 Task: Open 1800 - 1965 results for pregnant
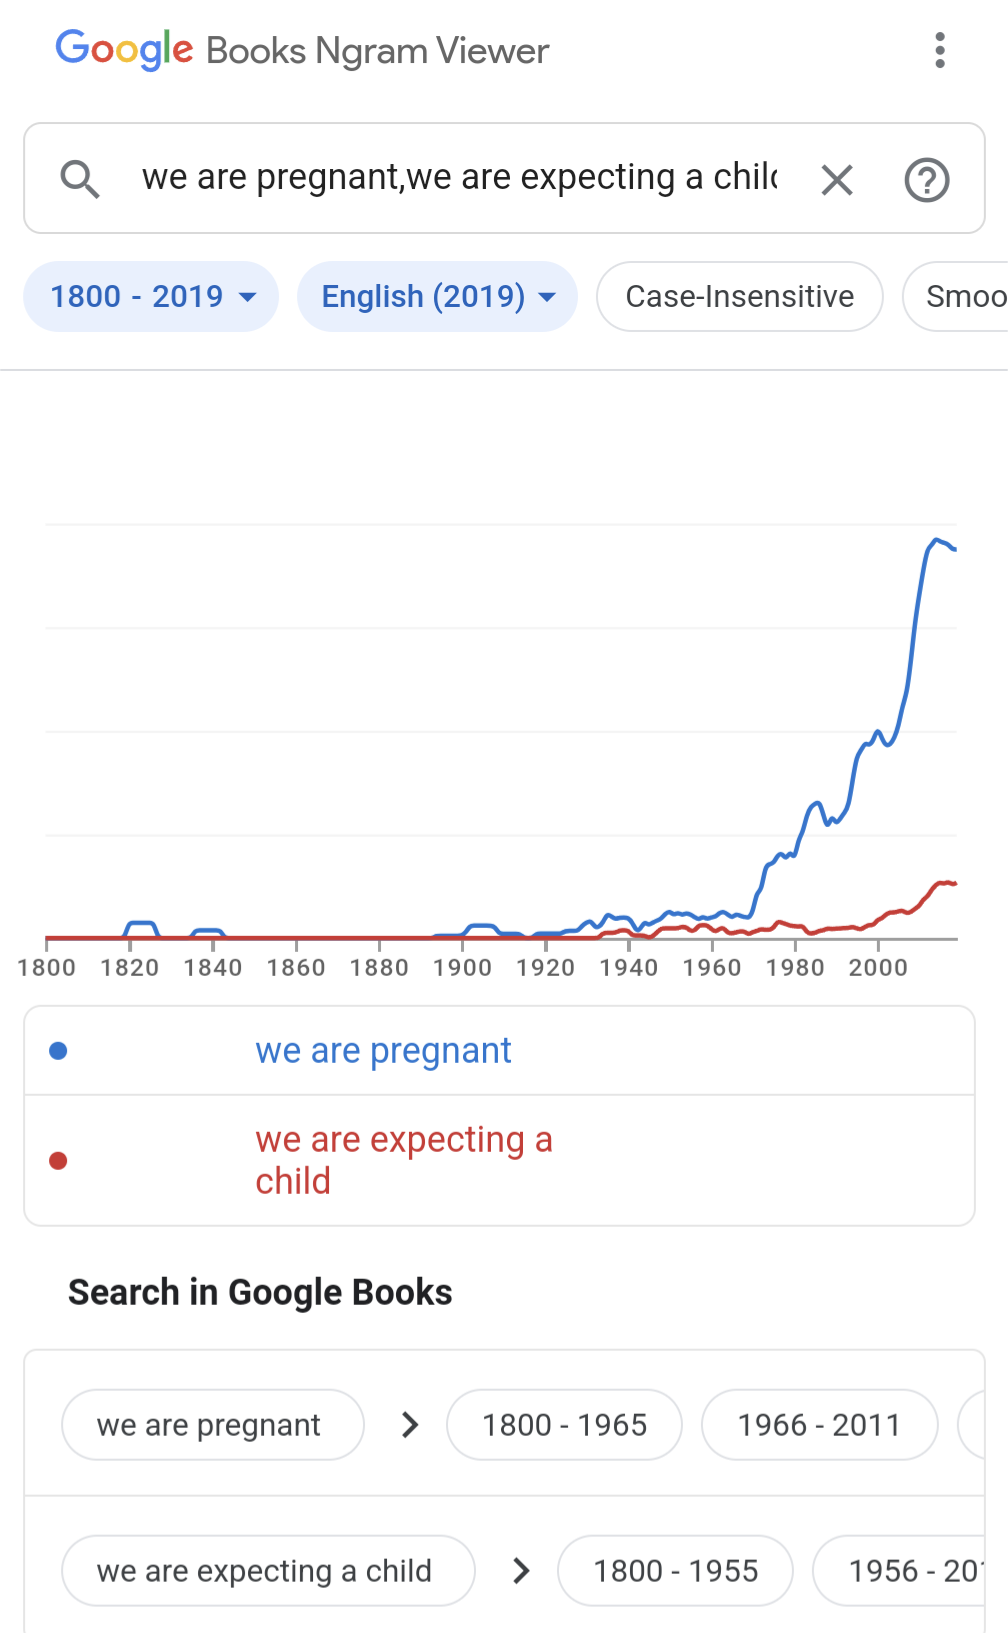pyautogui.click(x=564, y=1425)
